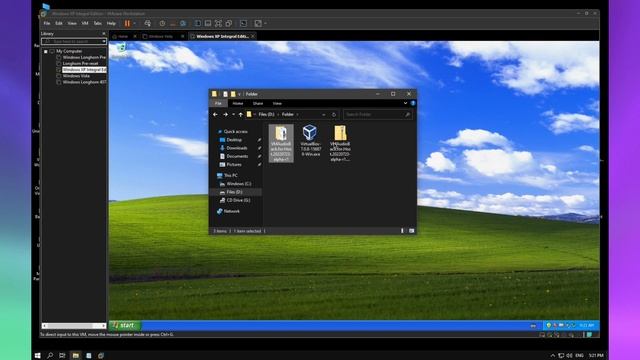Screen dimensions: 640x360
Task: Open the VMware File menu
Action: point(47,24)
